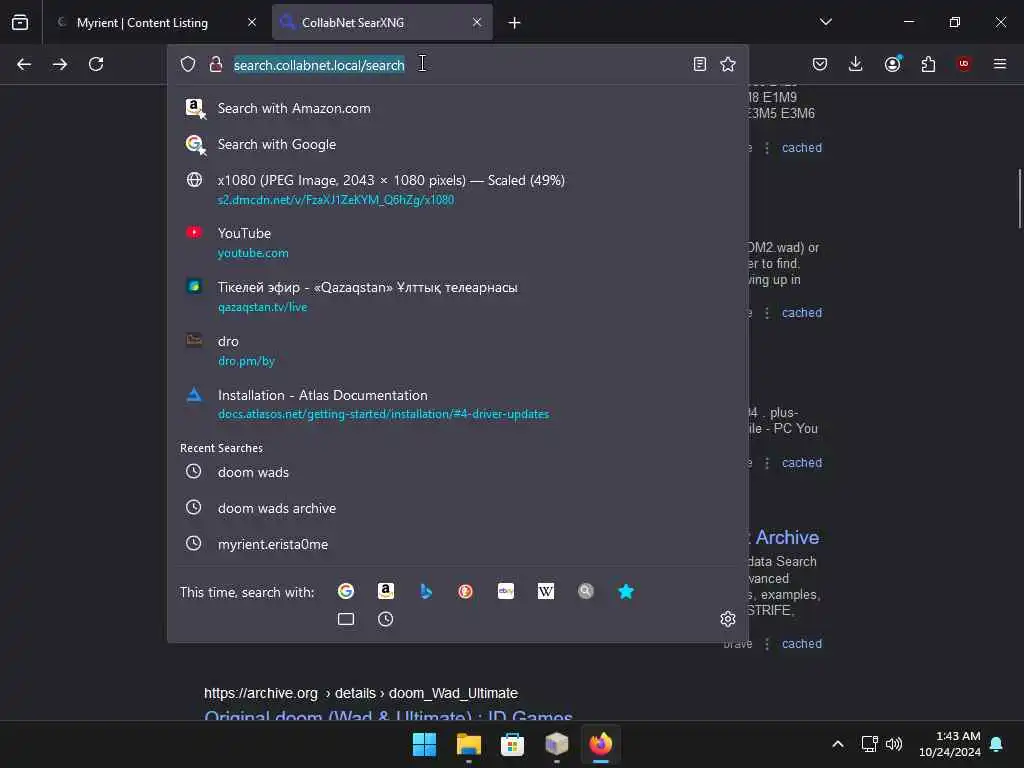Toggle reader view
This screenshot has height=768, width=1024.
pyautogui.click(x=699, y=64)
